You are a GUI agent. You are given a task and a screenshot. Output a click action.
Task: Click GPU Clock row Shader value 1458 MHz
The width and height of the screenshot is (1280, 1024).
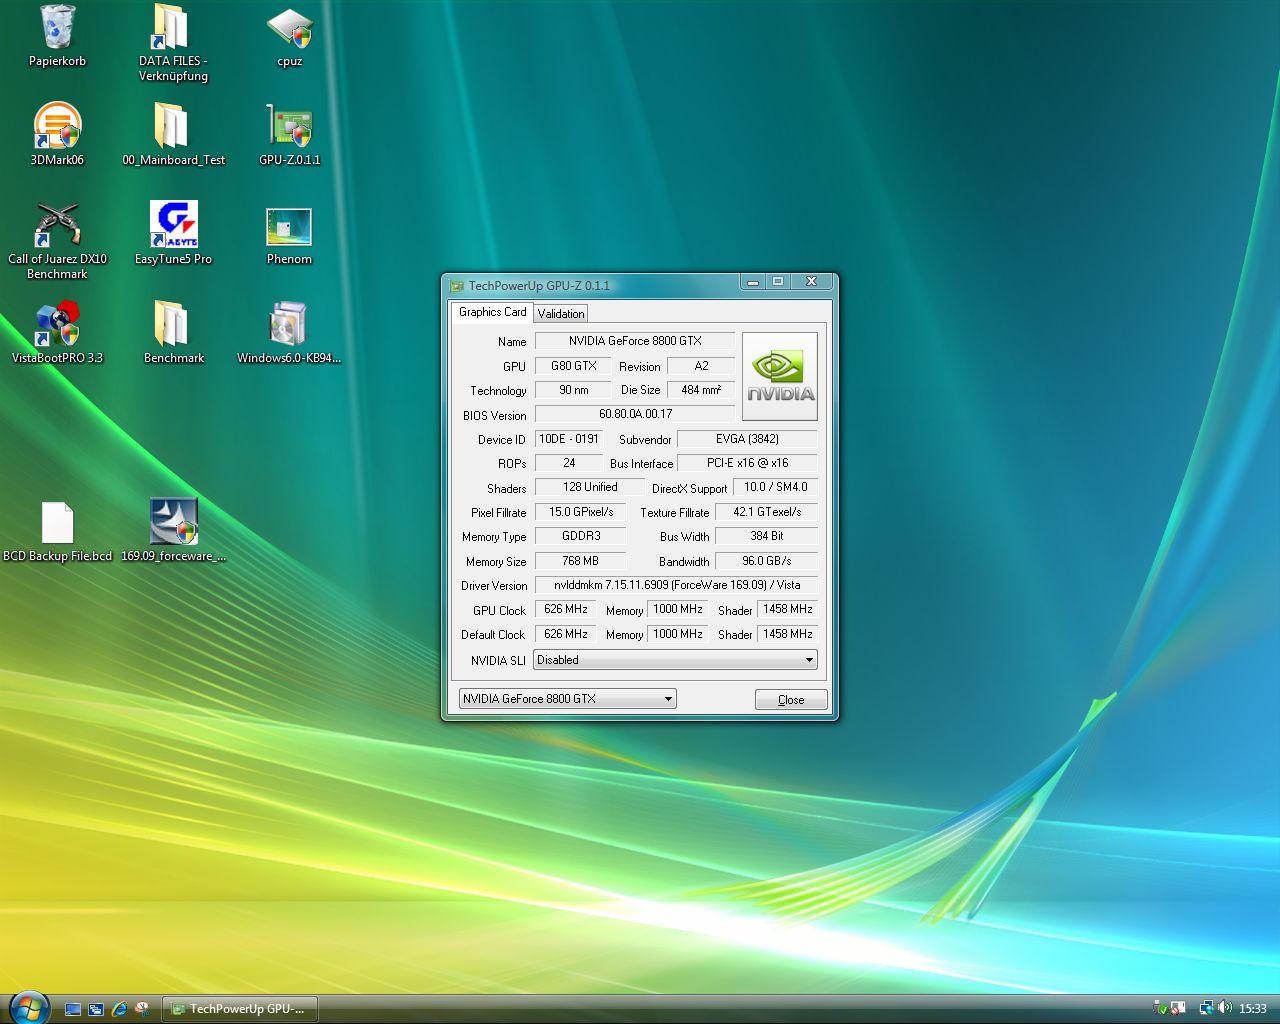tap(788, 609)
